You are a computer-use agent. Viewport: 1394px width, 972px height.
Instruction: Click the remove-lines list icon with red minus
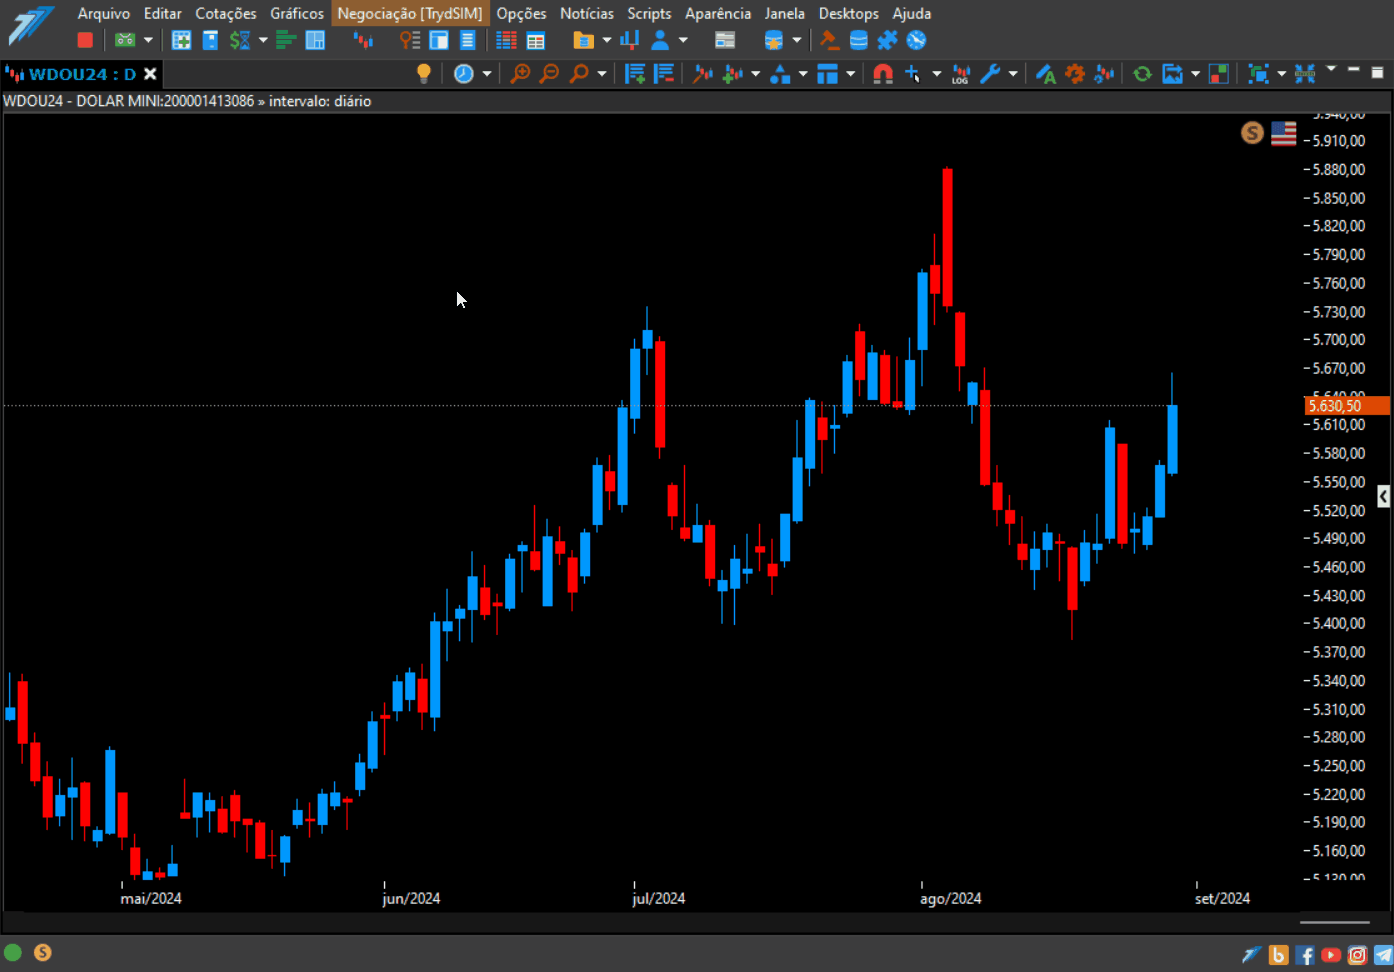click(x=664, y=73)
